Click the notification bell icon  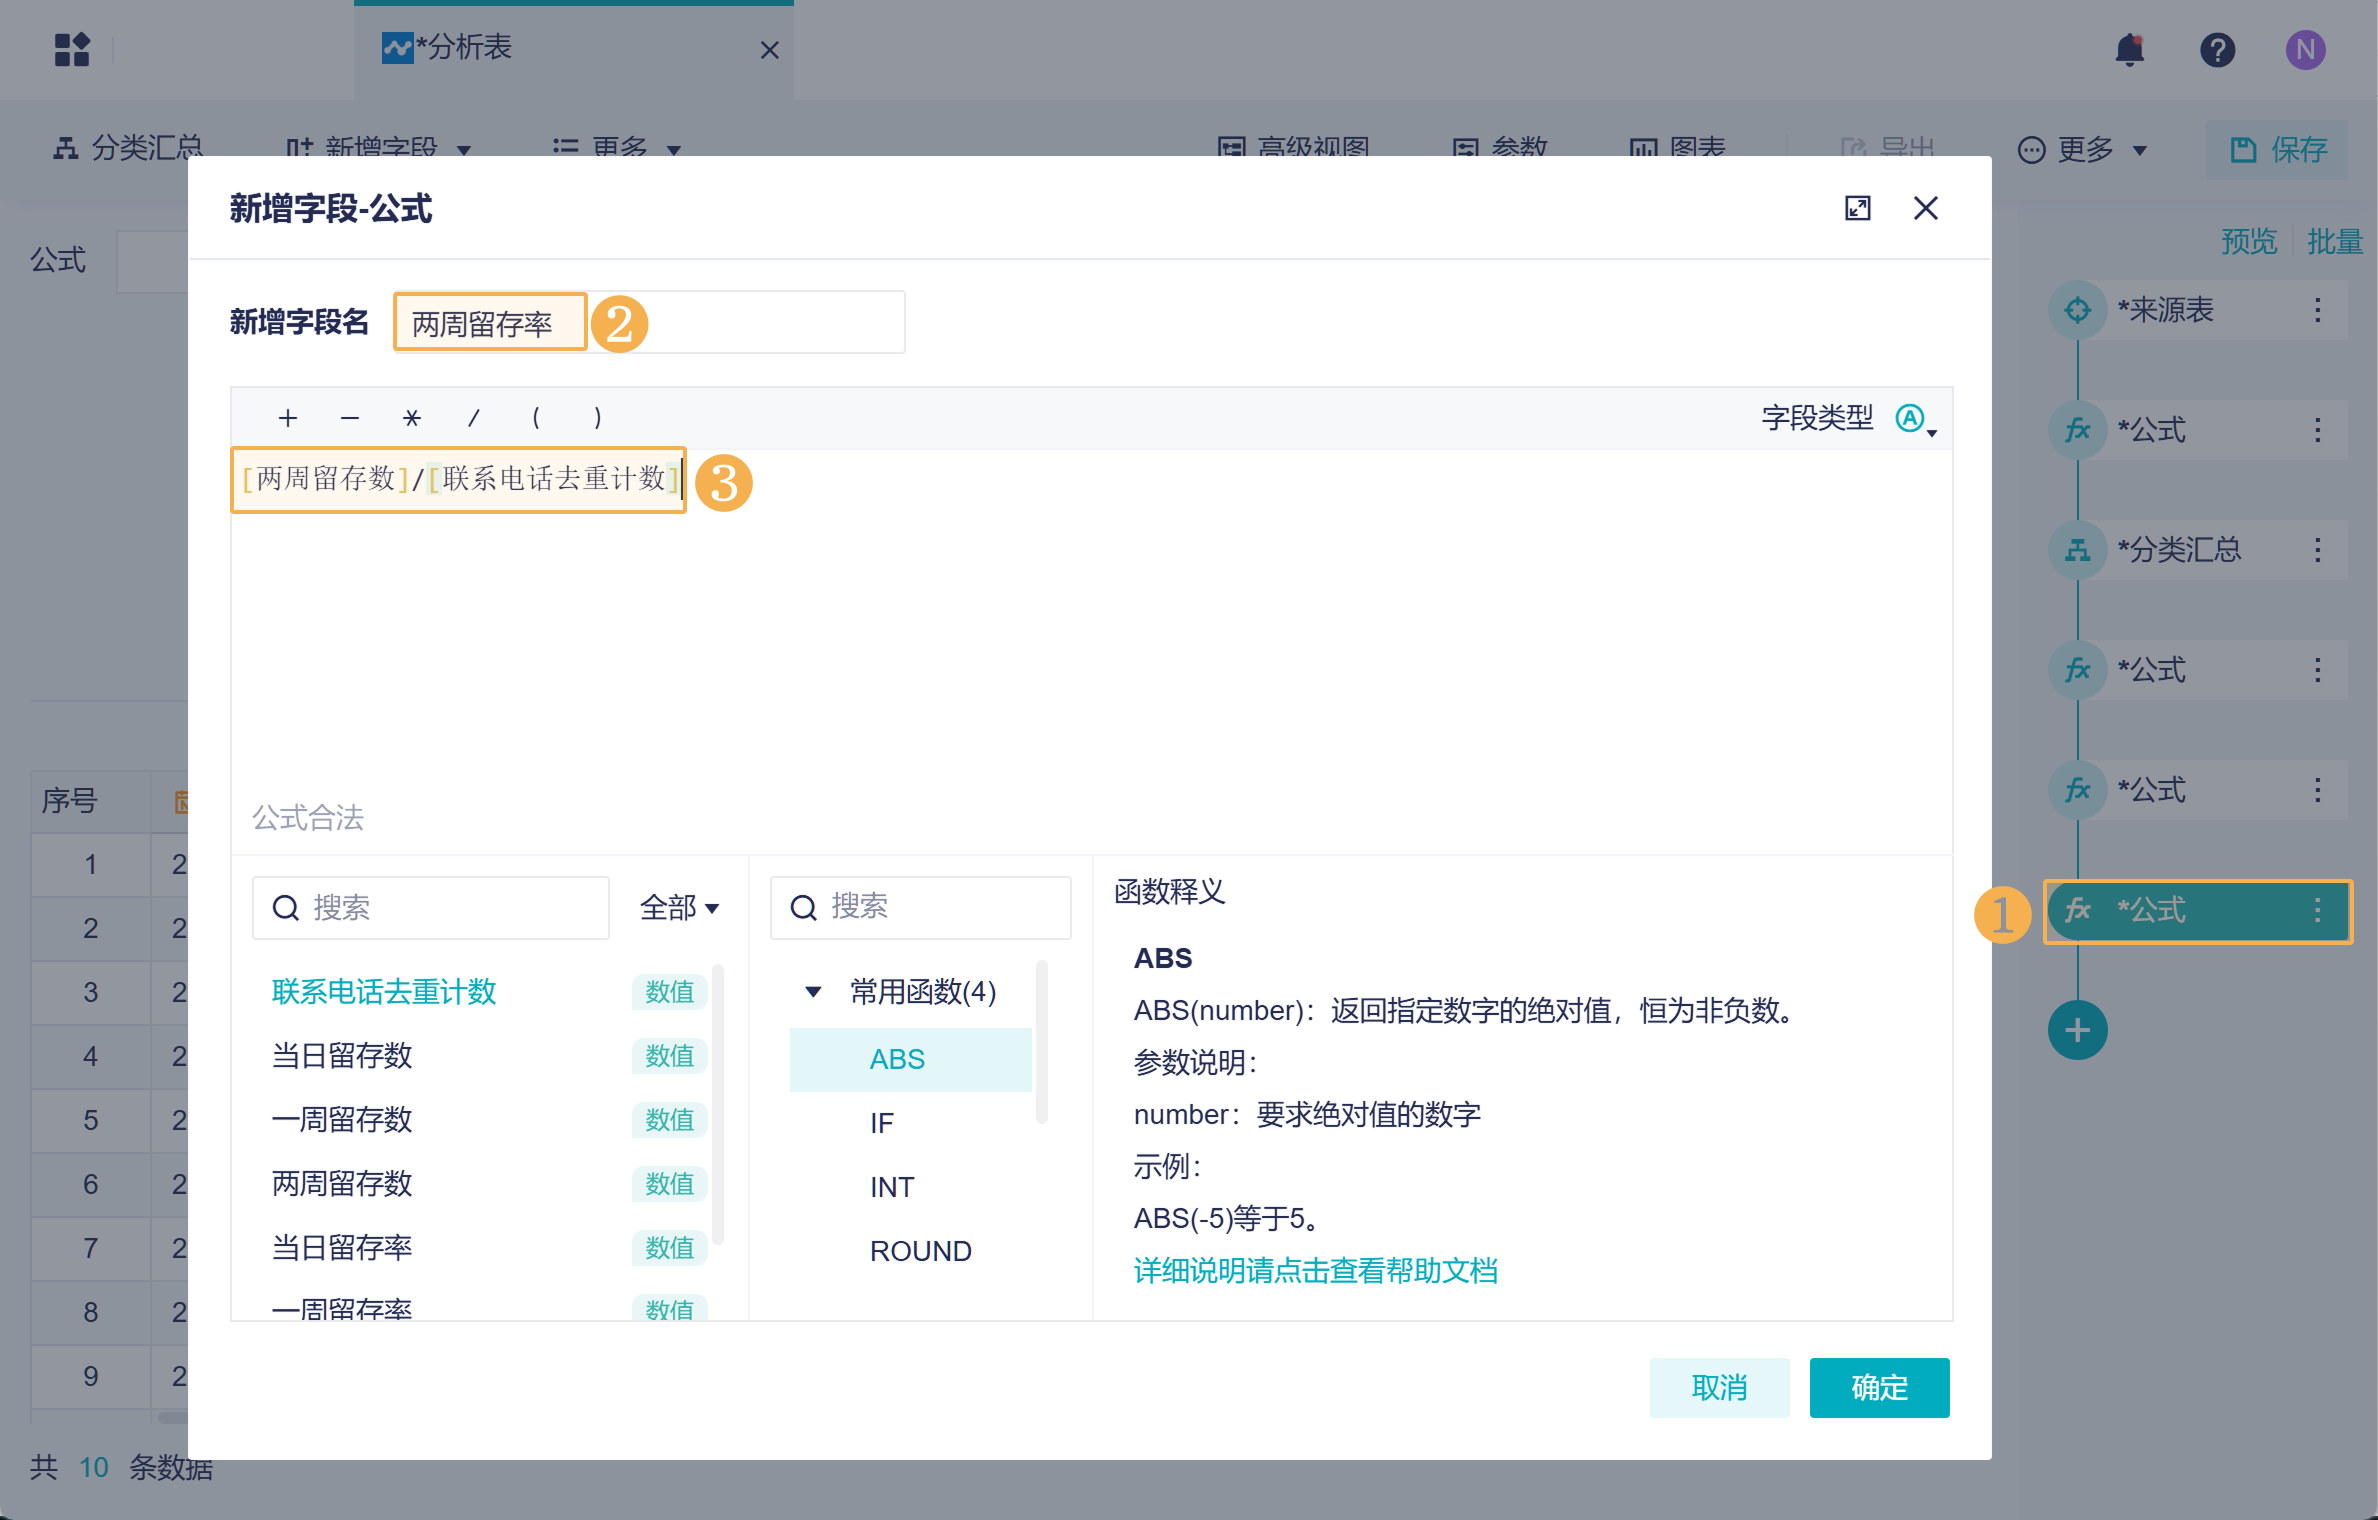click(2130, 50)
